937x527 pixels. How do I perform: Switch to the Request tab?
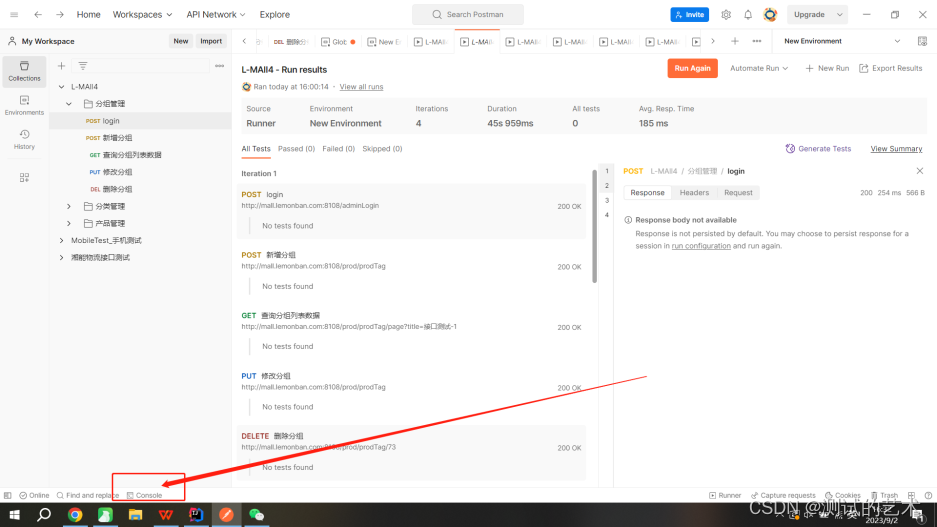tap(738, 192)
